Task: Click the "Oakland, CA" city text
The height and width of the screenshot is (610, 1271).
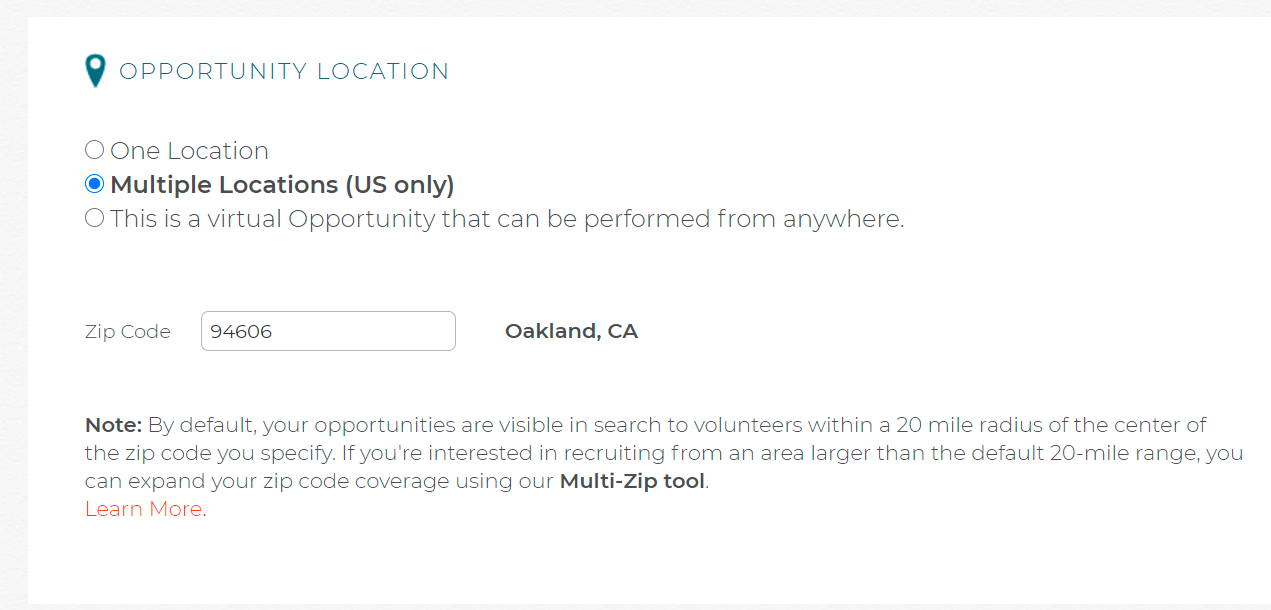Action: [x=571, y=331]
